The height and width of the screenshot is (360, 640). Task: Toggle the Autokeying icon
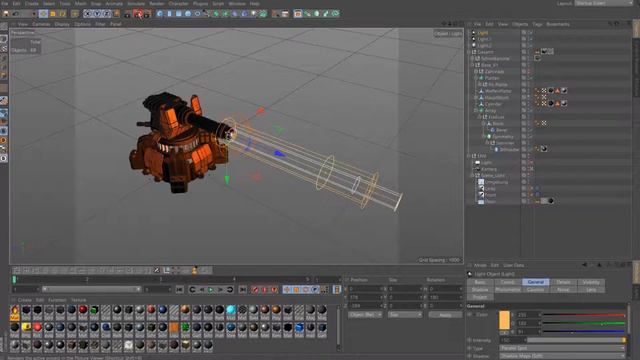coord(264,290)
